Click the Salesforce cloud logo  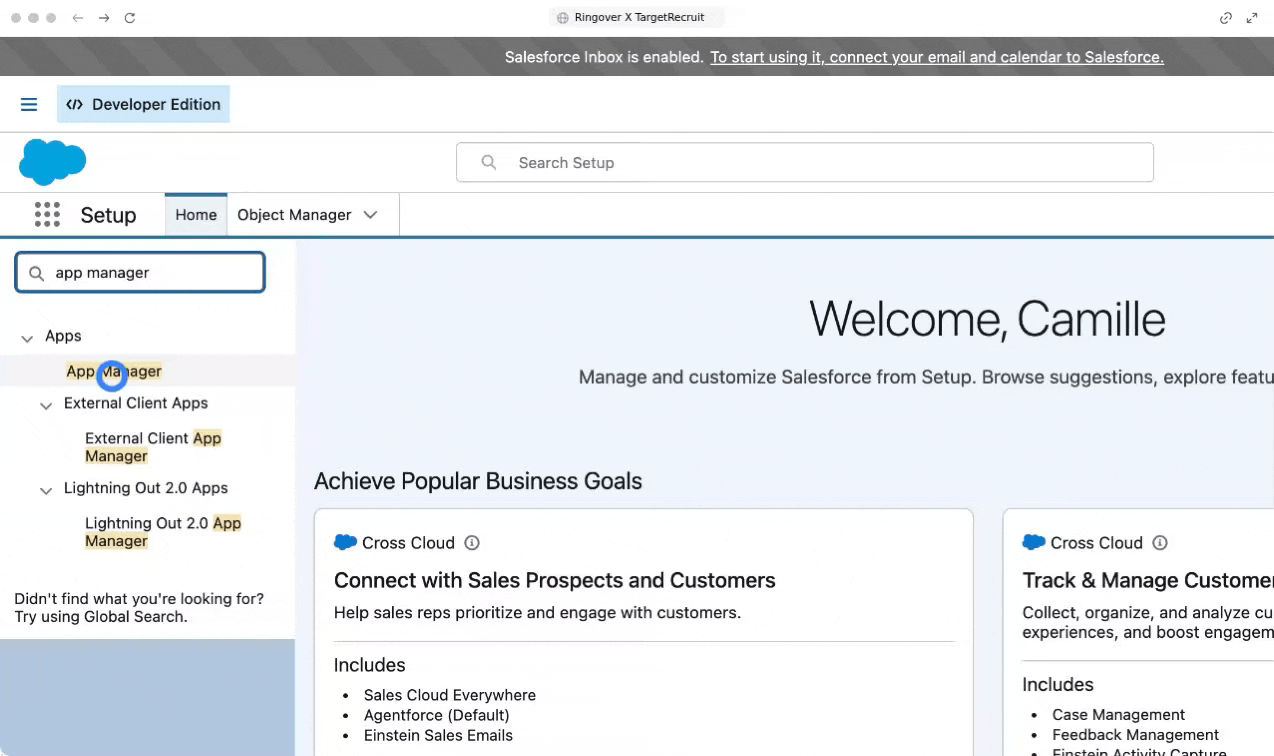pos(52,162)
